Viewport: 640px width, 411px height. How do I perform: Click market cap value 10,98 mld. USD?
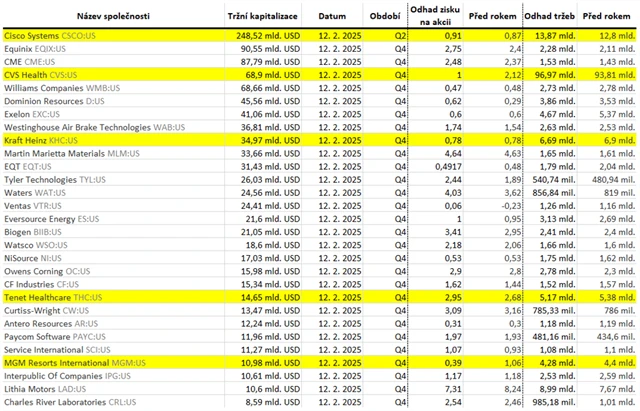(x=270, y=363)
